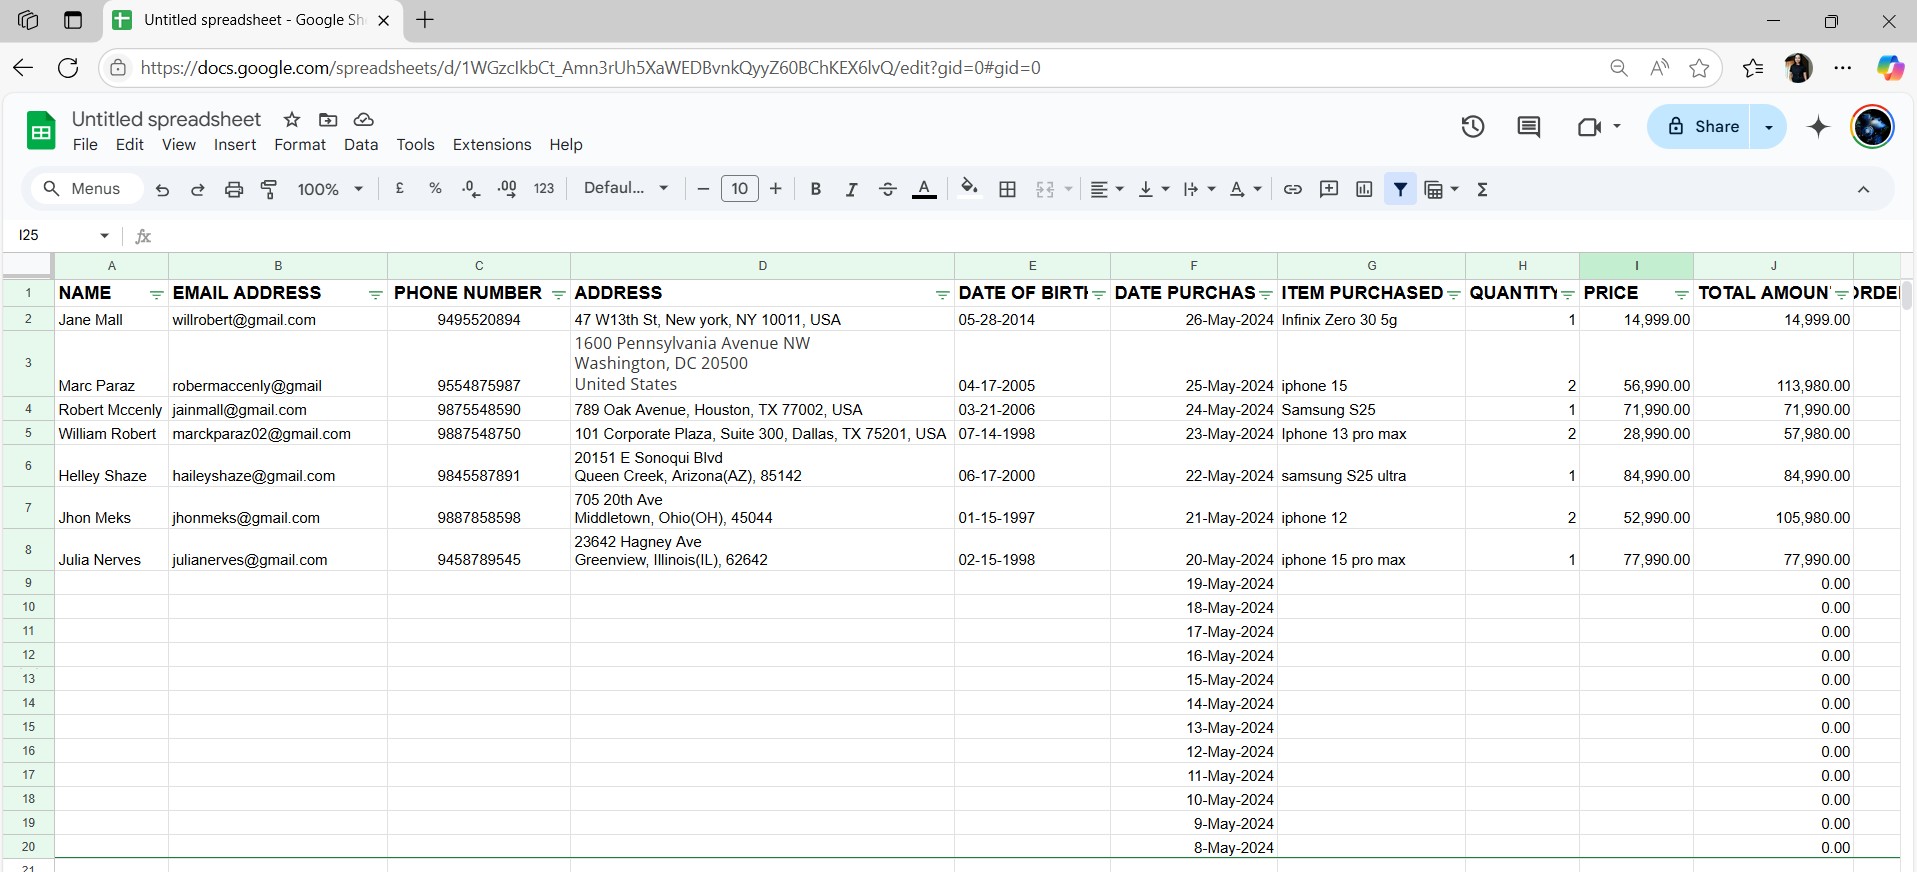Click the Menus search button
Screen dimensions: 1917x872
click(82, 189)
